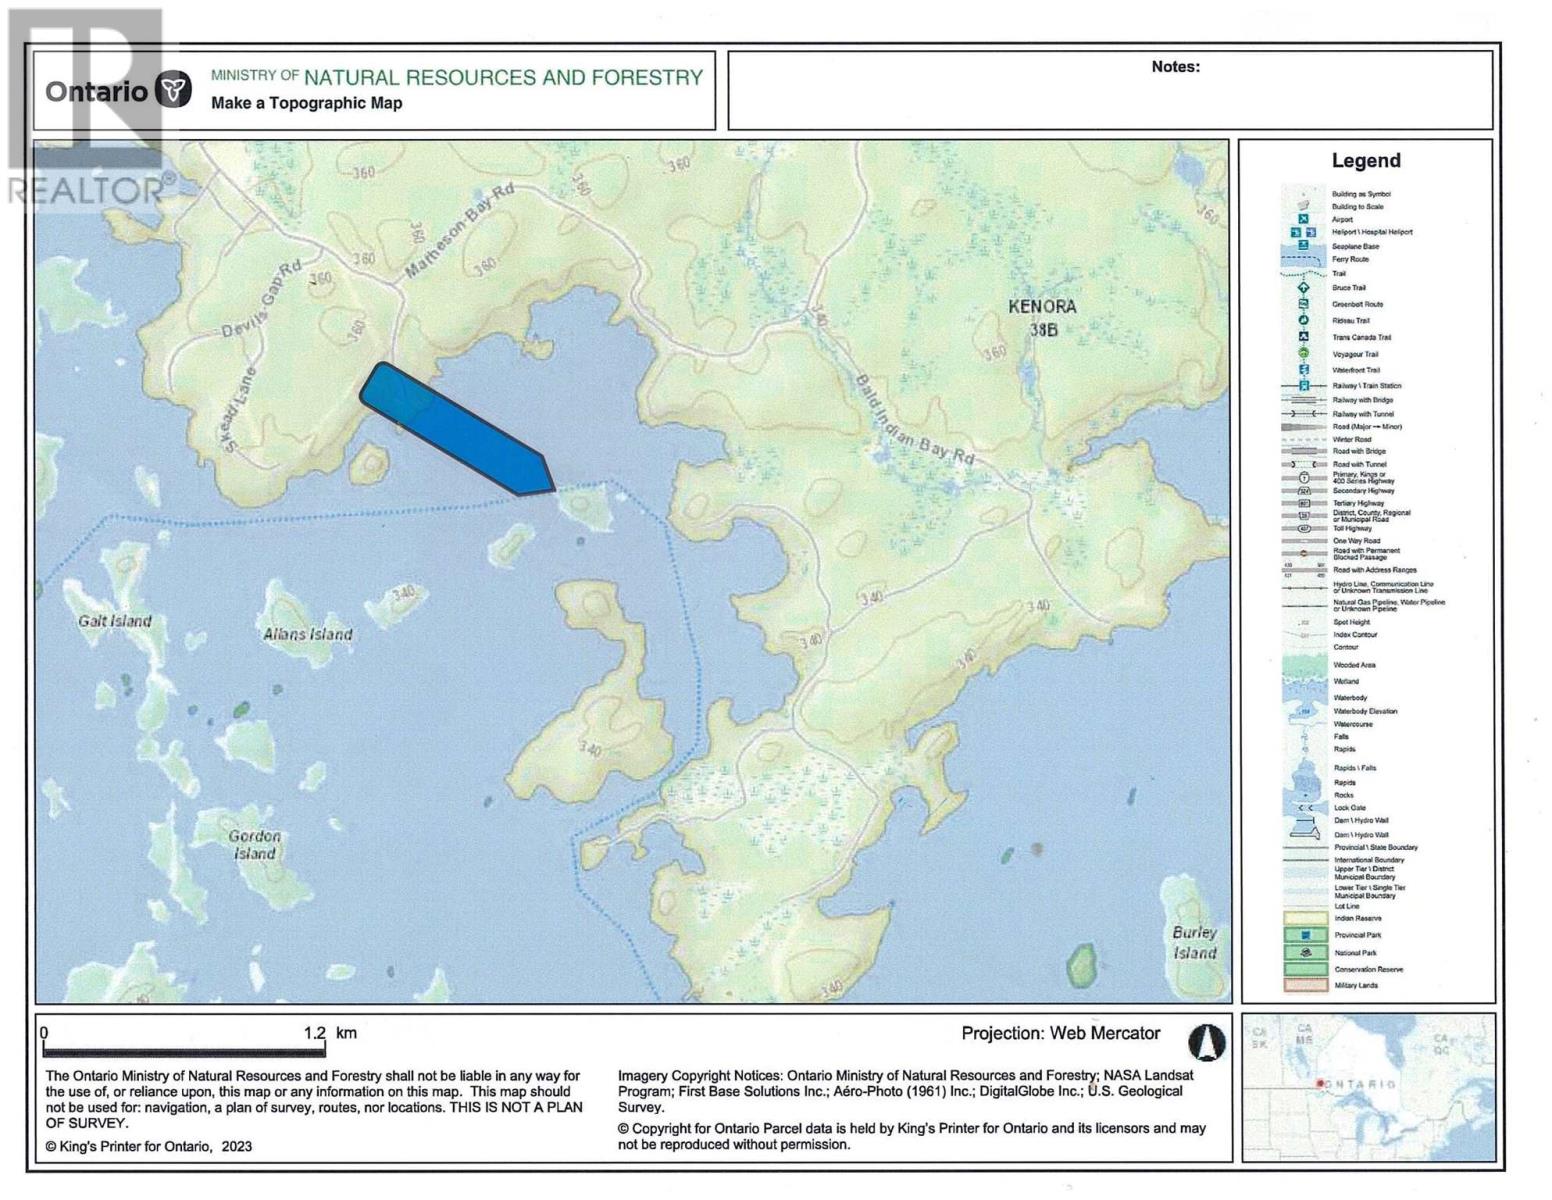The height and width of the screenshot is (1200, 1552).
Task: Click the Rideau Trail legend icon
Action: (x=1304, y=320)
